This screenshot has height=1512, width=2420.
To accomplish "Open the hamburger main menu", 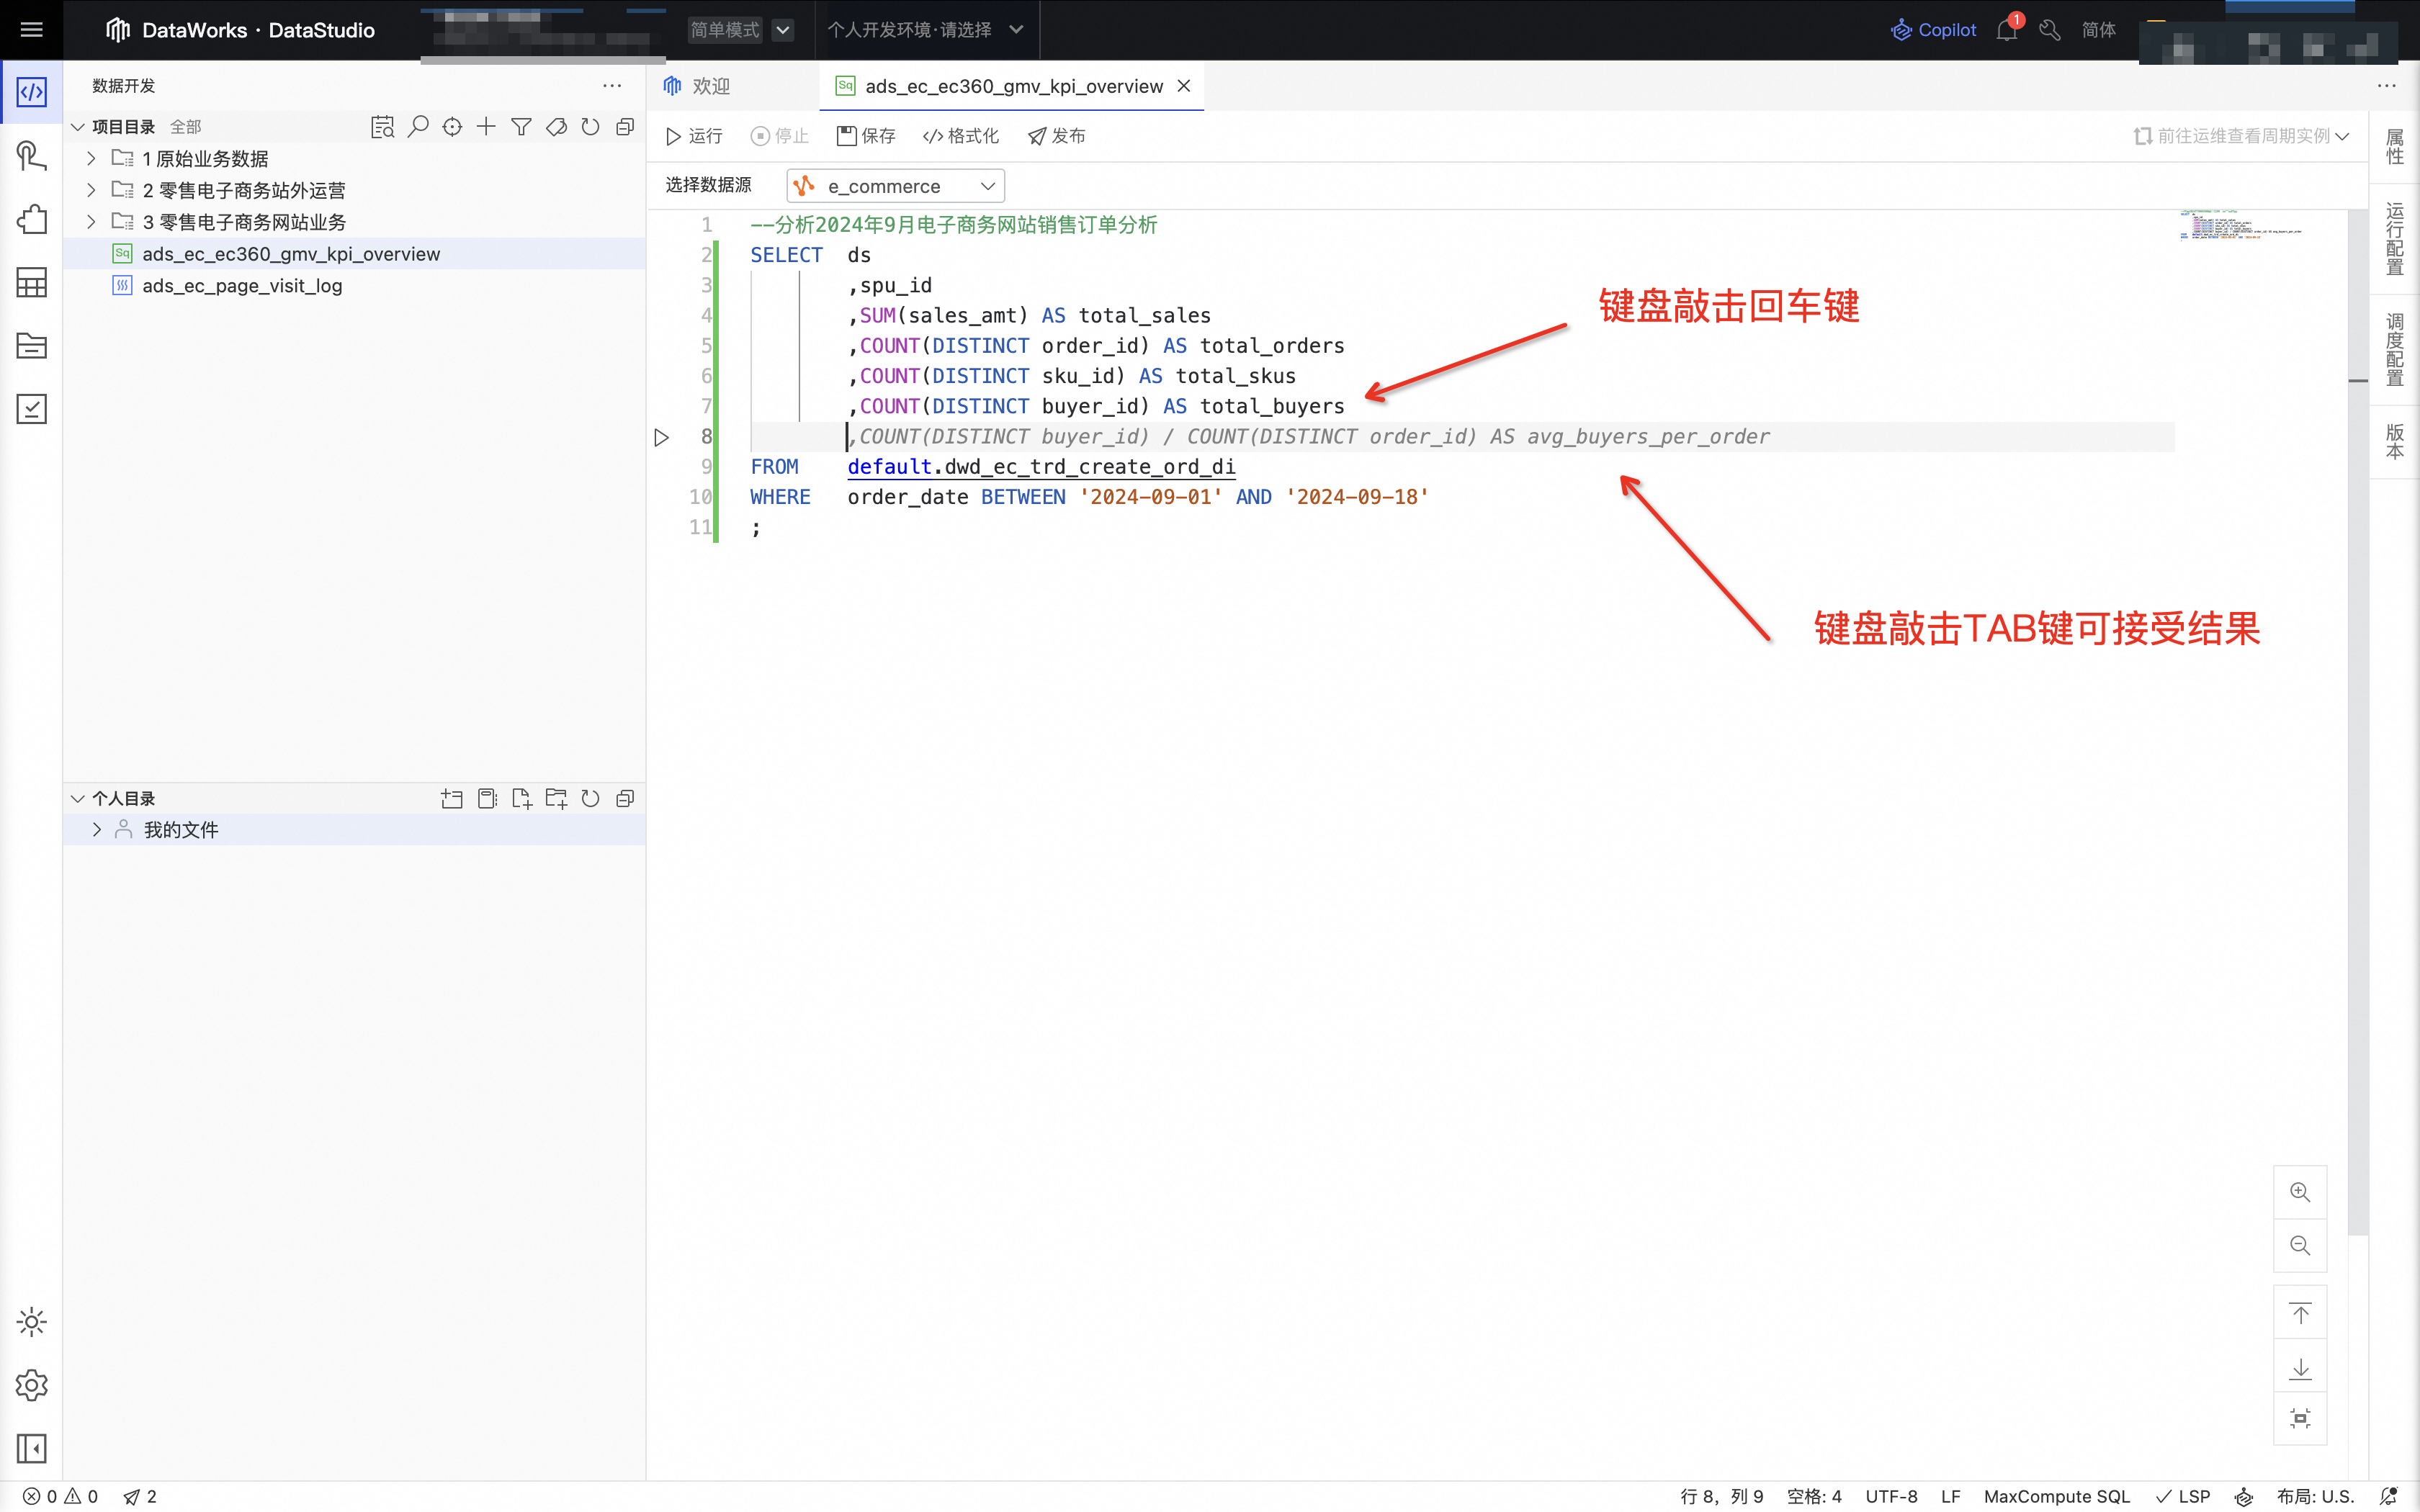I will [31, 30].
